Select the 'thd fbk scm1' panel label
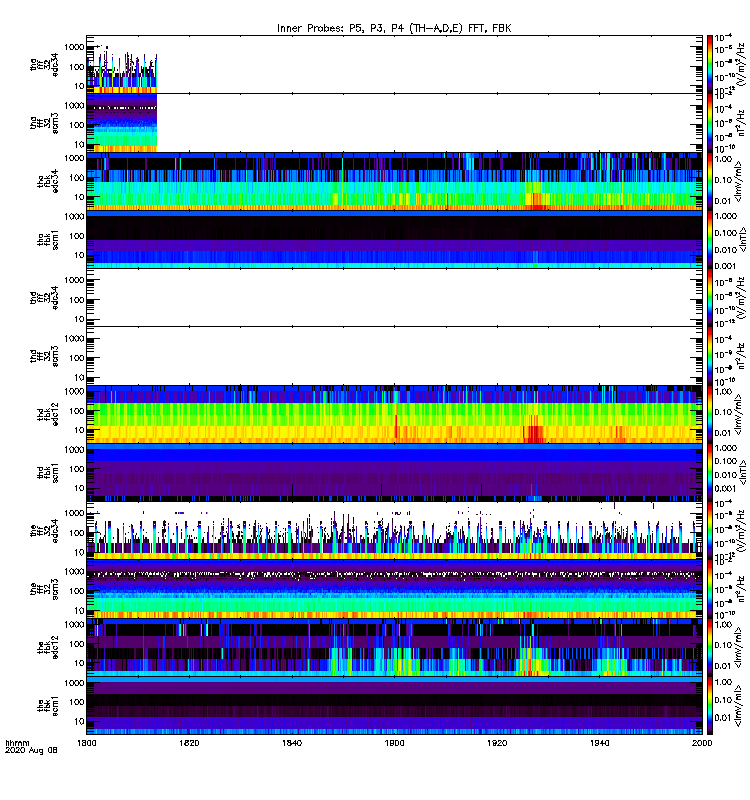750x800 pixels. pyautogui.click(x=48, y=472)
